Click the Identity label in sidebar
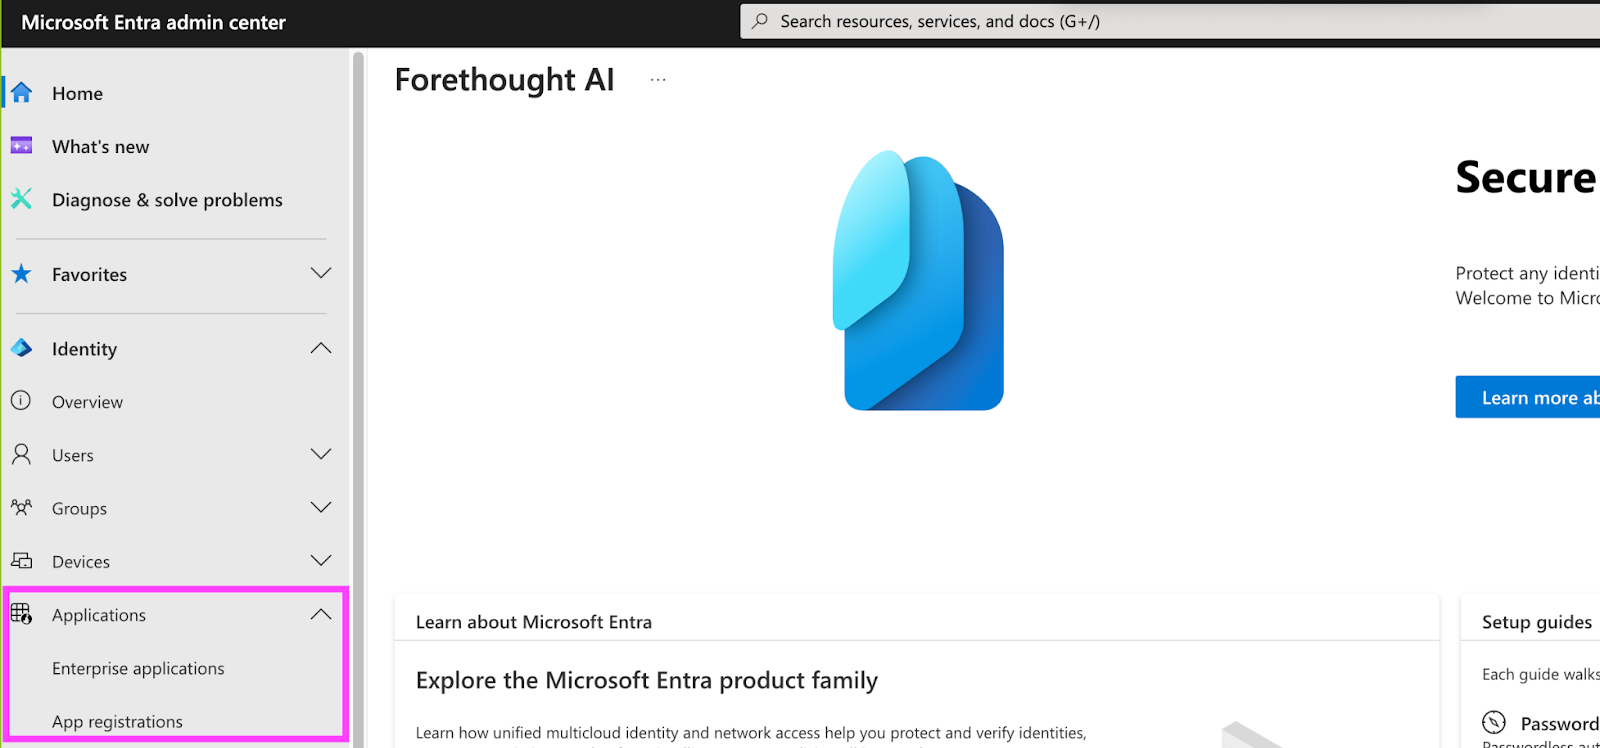1600x748 pixels. coord(84,348)
